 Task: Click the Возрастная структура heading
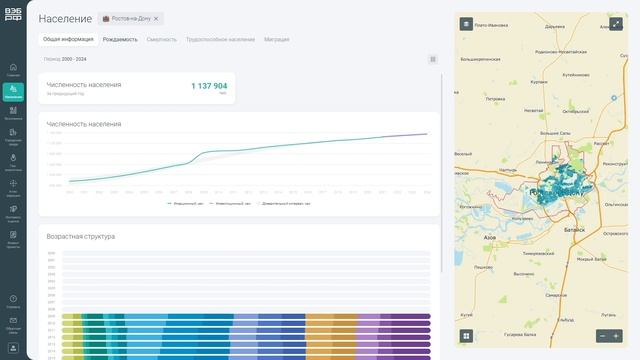coord(80,236)
